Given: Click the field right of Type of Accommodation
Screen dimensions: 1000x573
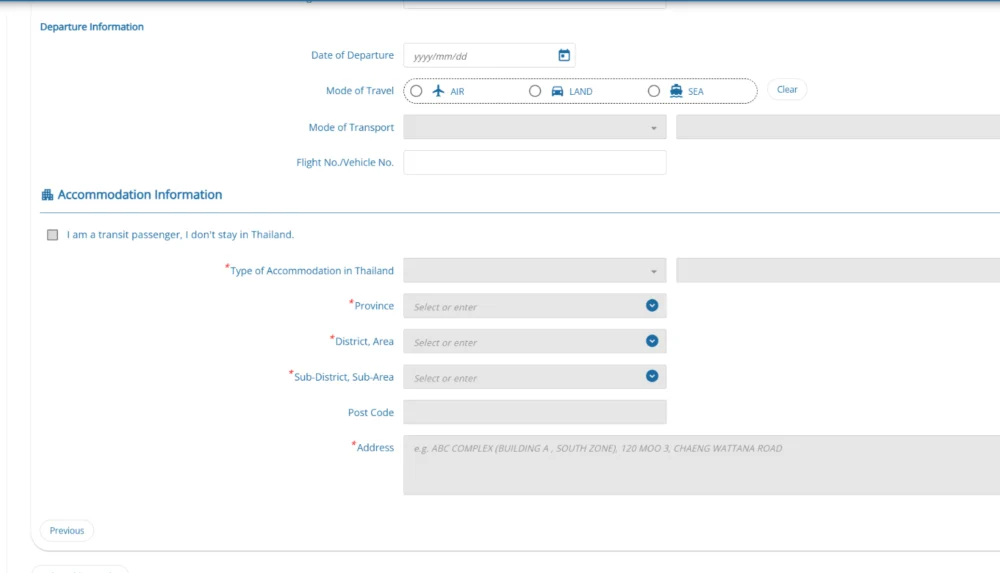Looking at the screenshot, I should (838, 271).
